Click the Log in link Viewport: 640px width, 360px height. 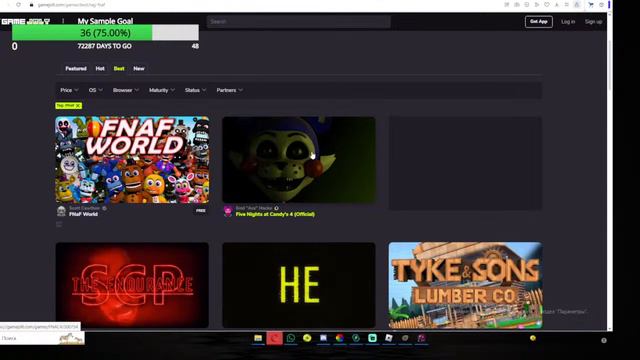click(568, 22)
